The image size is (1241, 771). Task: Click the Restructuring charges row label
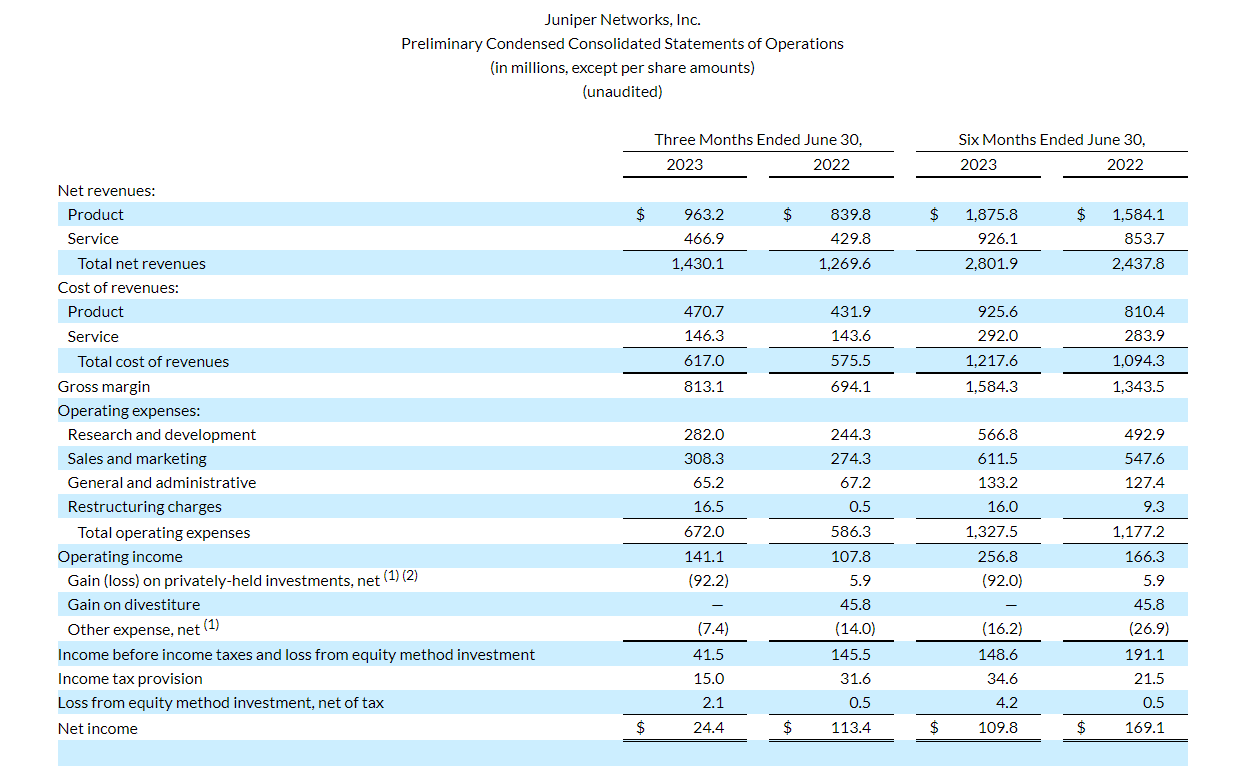[145, 507]
